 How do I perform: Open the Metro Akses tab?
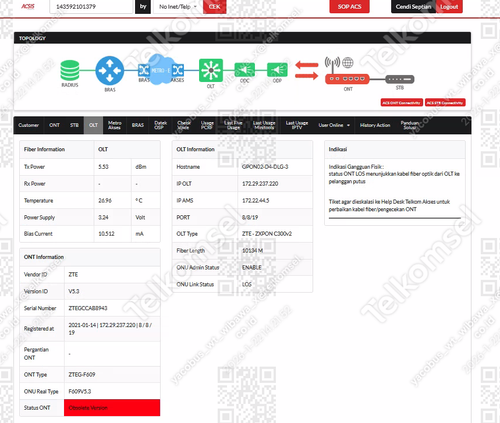click(114, 125)
